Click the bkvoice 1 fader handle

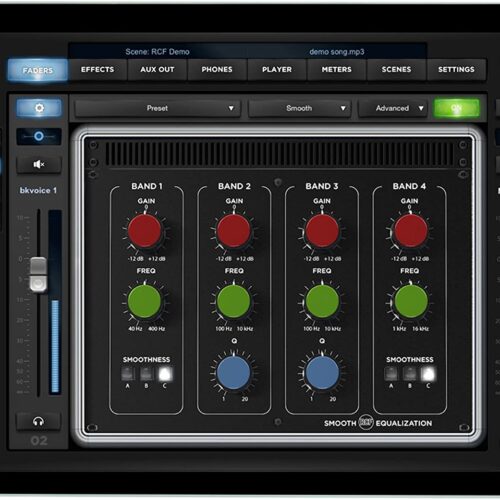coord(38,275)
